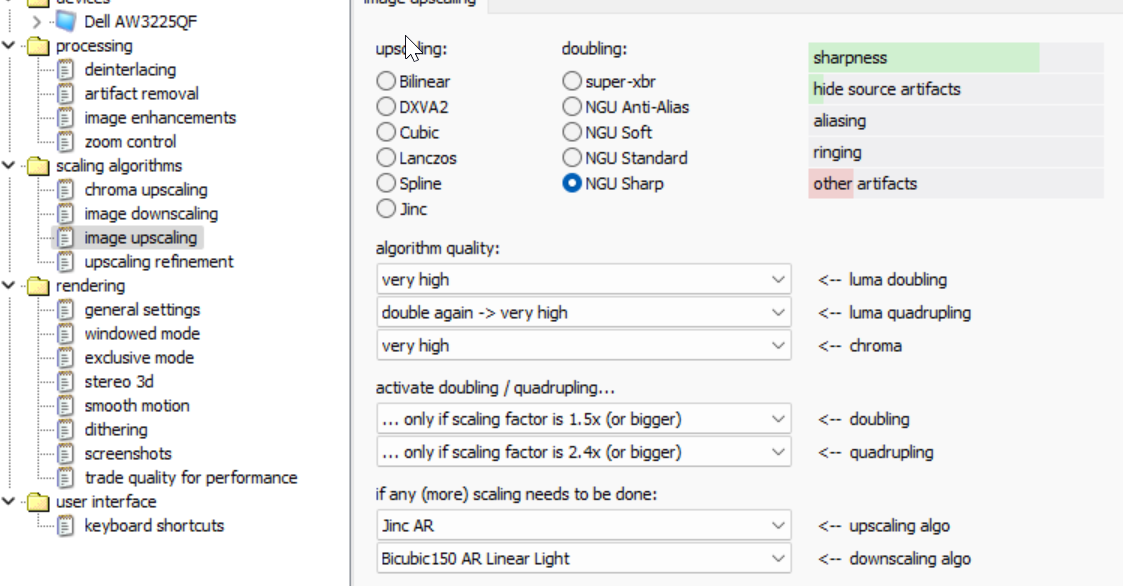The height and width of the screenshot is (586, 1123).
Task: Expand the Dell AW3225QF device node
Action: [38, 21]
